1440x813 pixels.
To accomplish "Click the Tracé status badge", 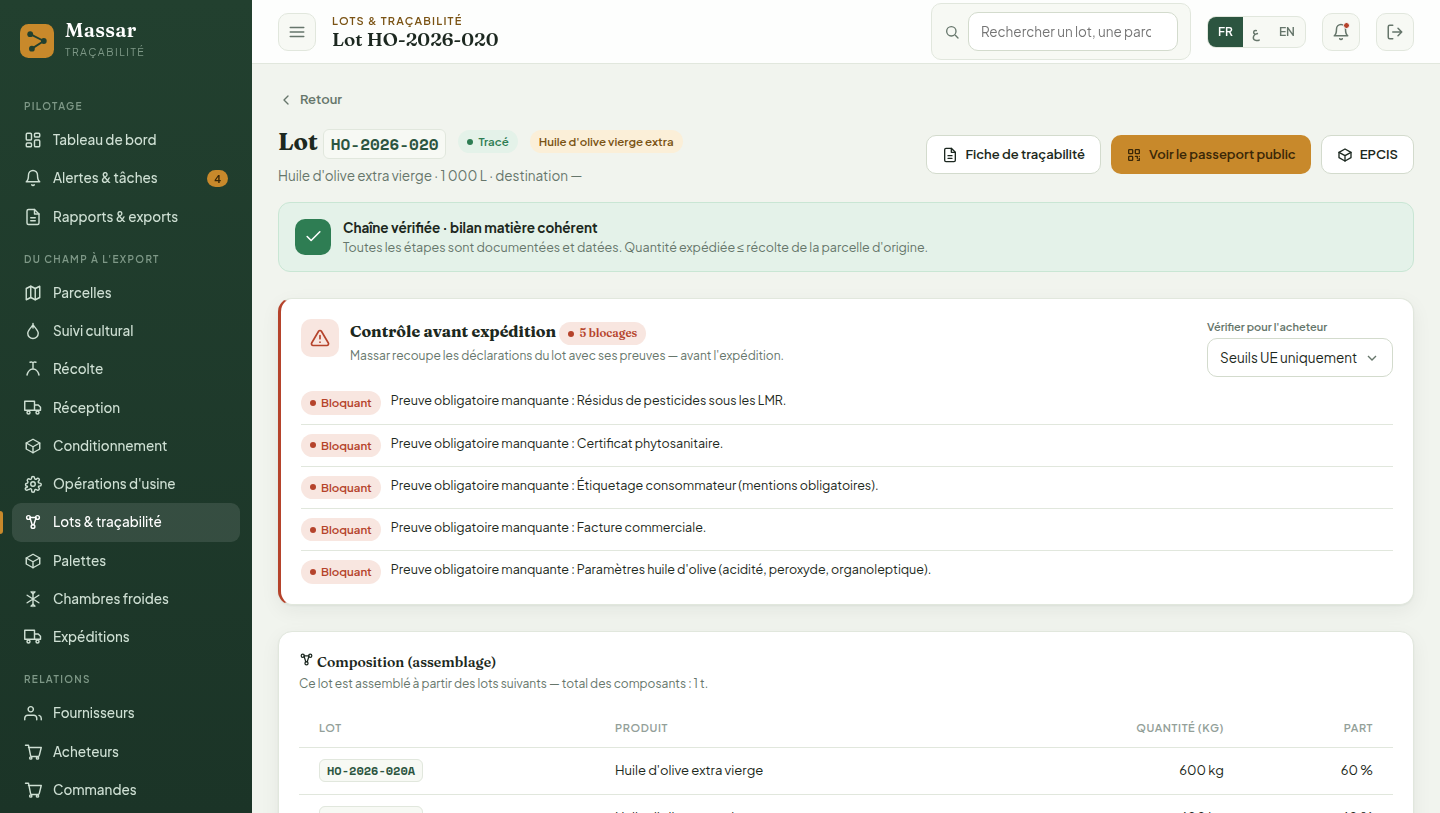I will [488, 142].
